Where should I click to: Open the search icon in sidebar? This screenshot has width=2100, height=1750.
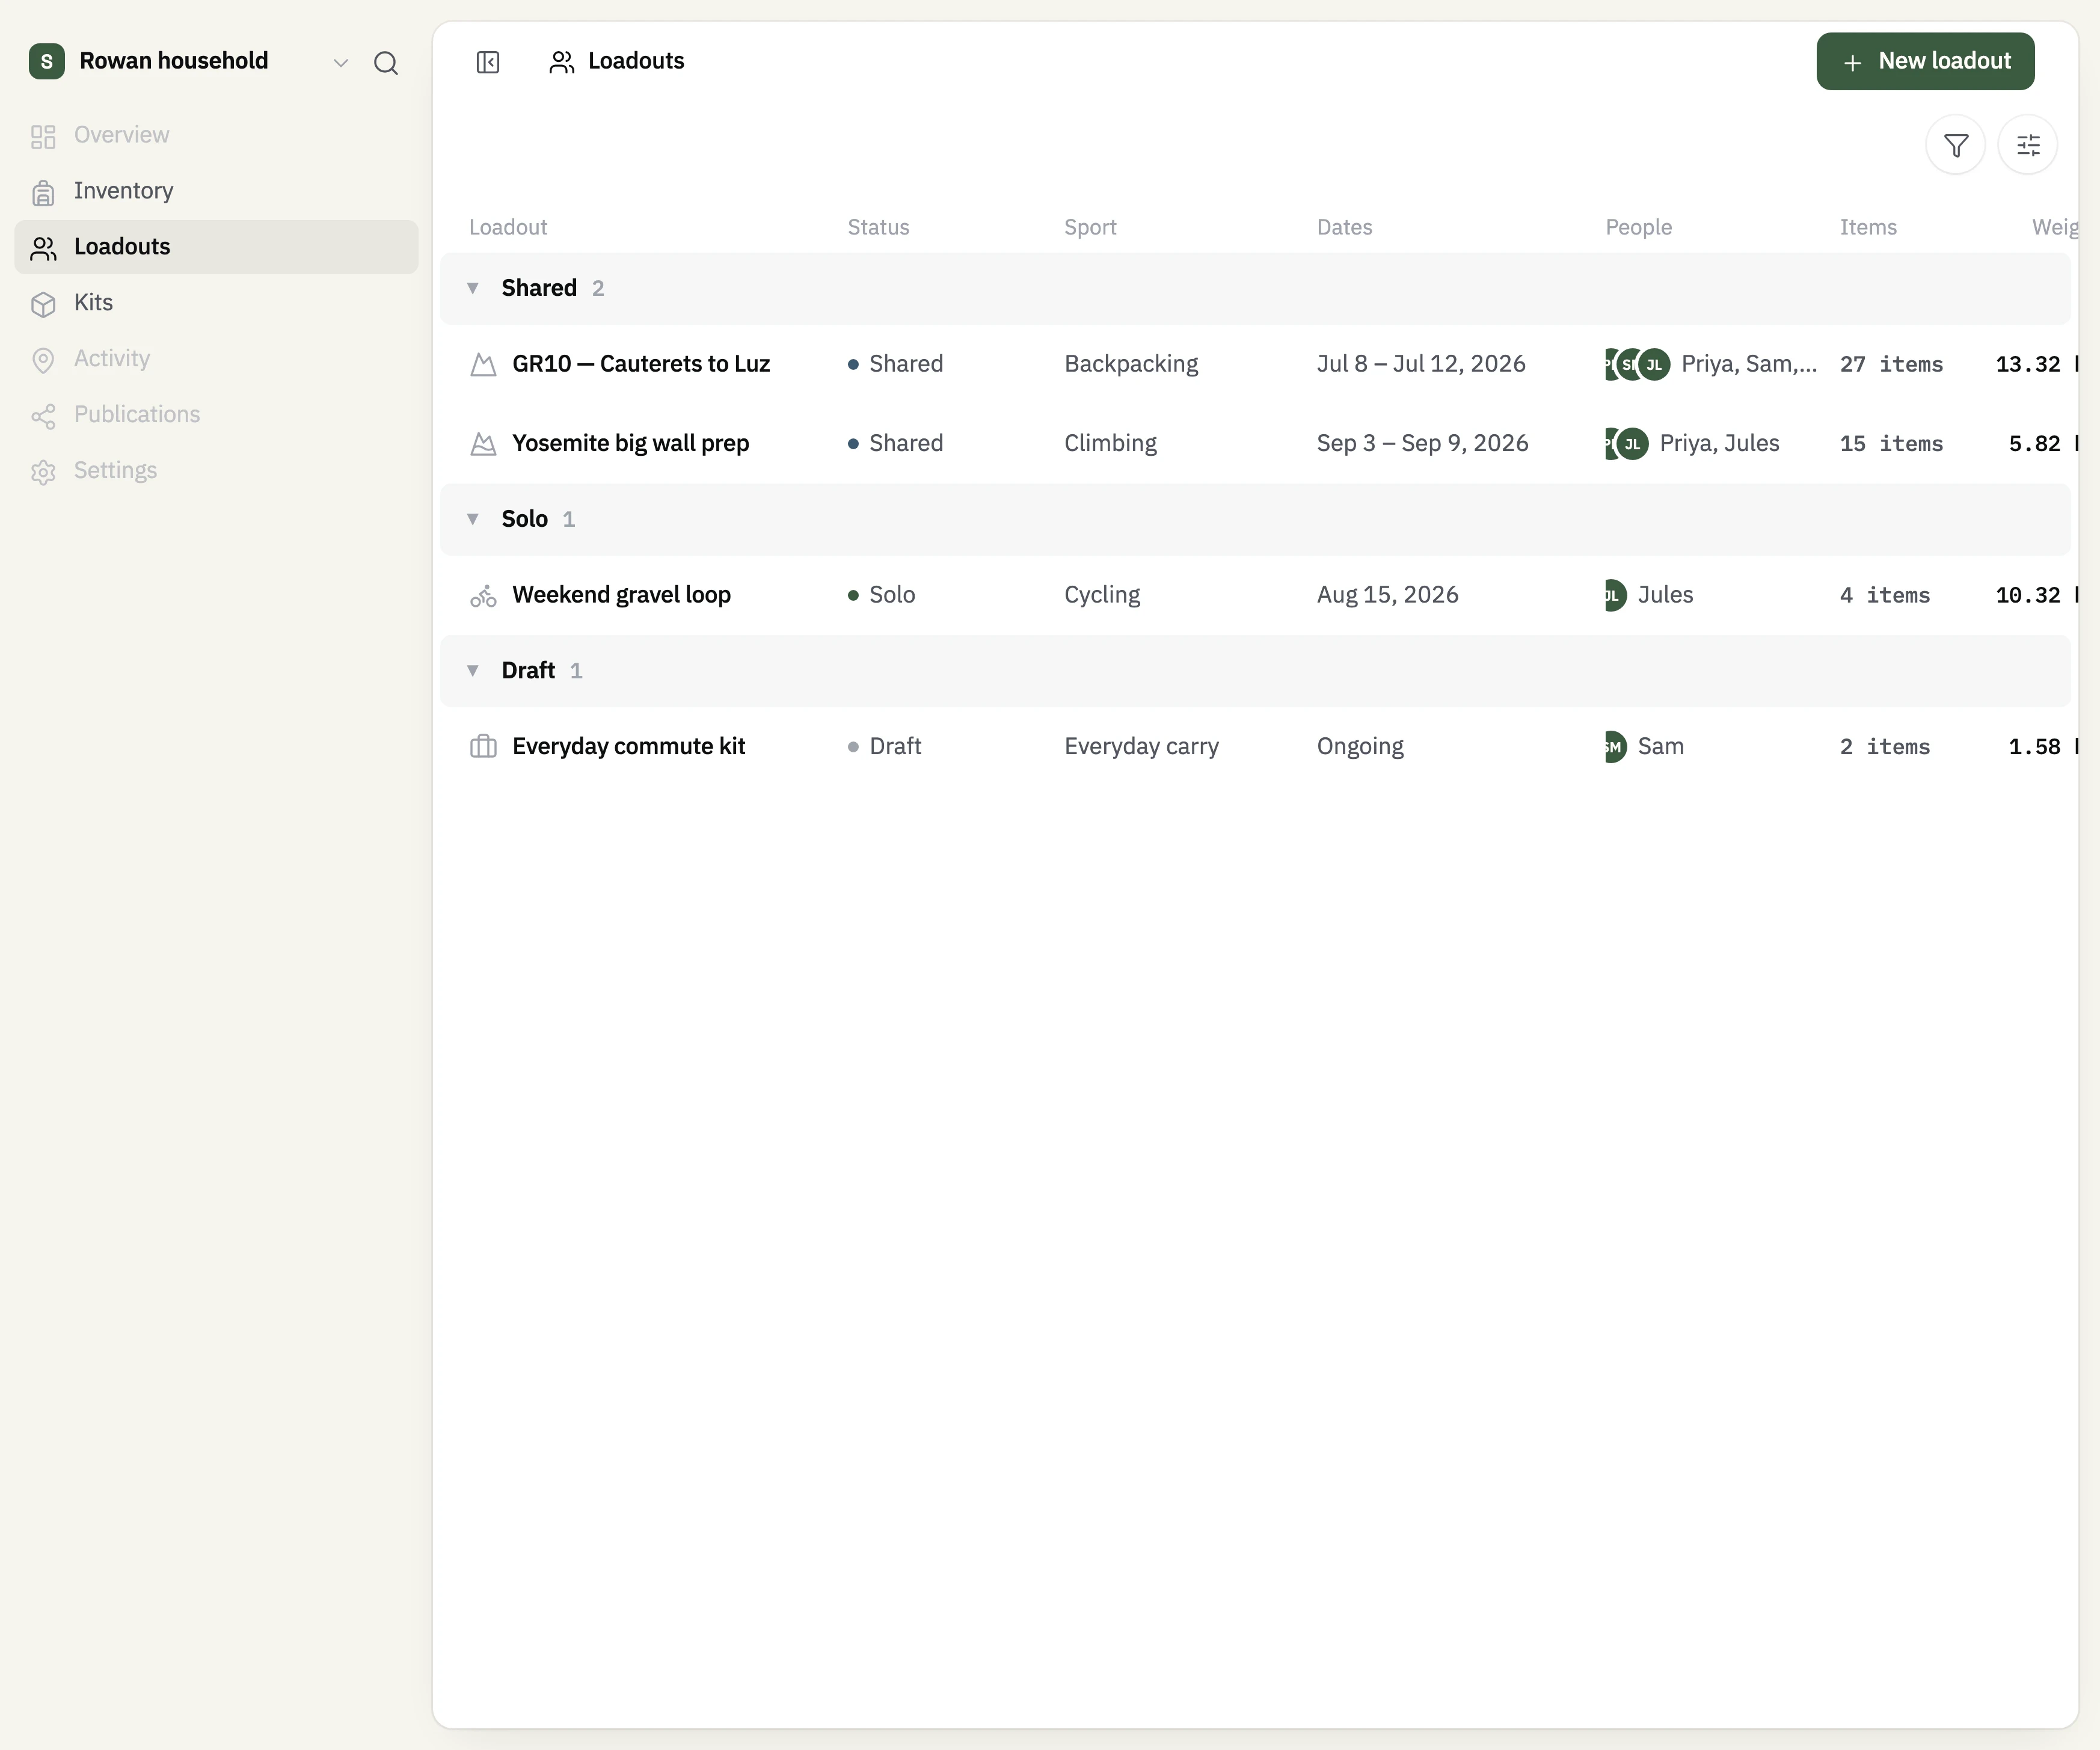[386, 63]
